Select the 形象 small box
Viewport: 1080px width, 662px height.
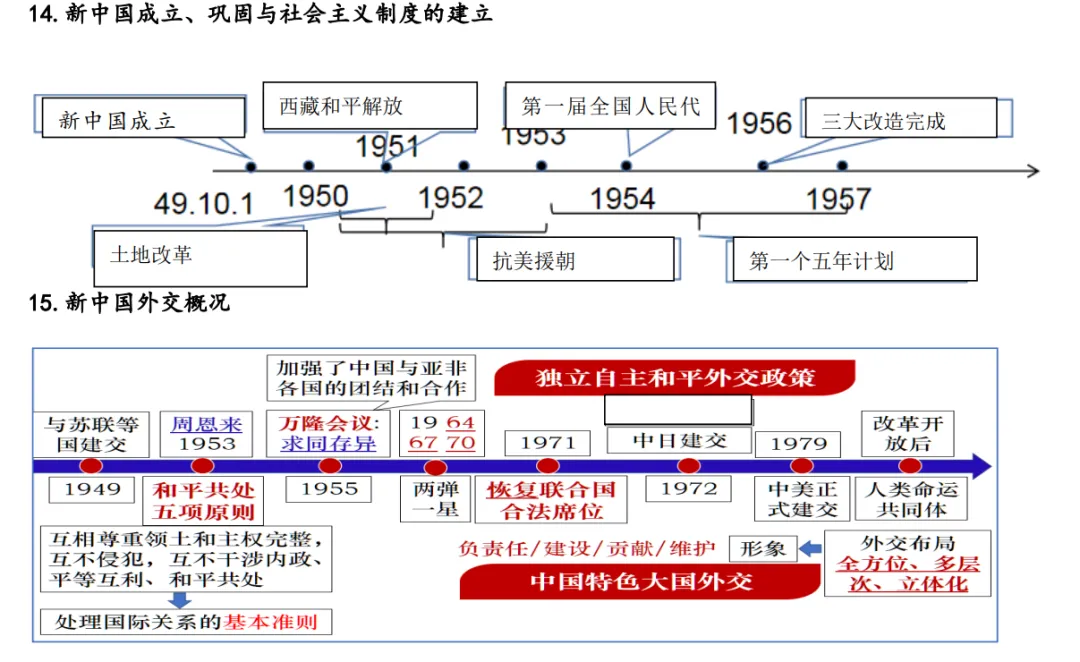click(x=764, y=548)
